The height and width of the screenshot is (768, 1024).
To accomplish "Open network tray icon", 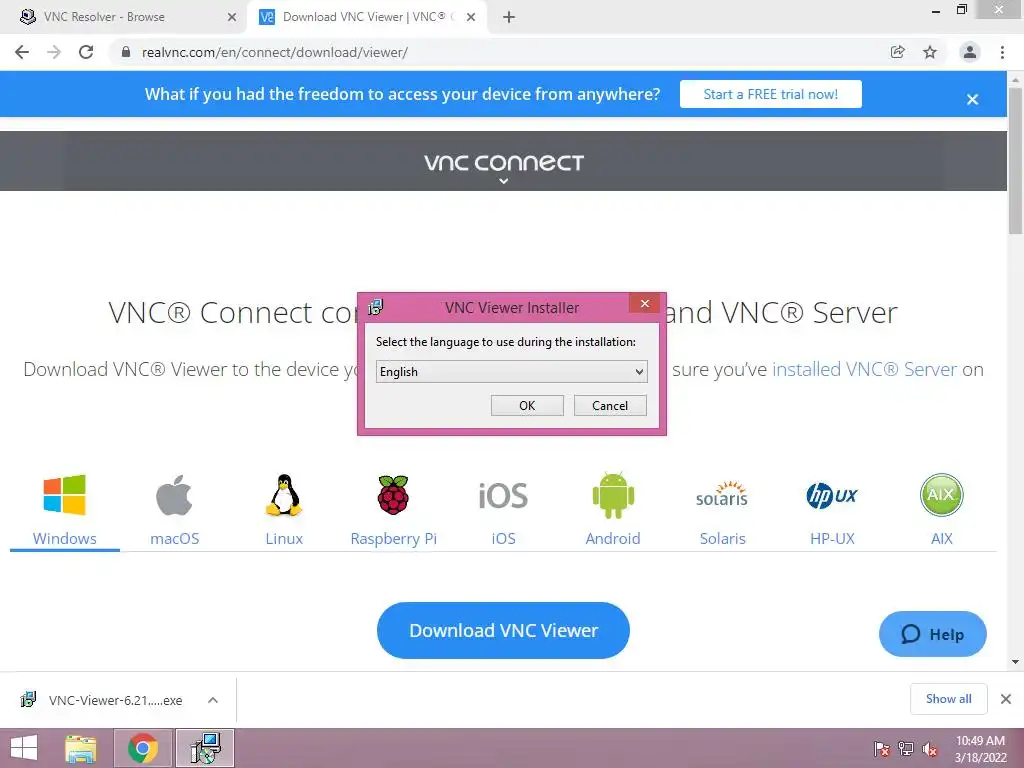I will 906,749.
